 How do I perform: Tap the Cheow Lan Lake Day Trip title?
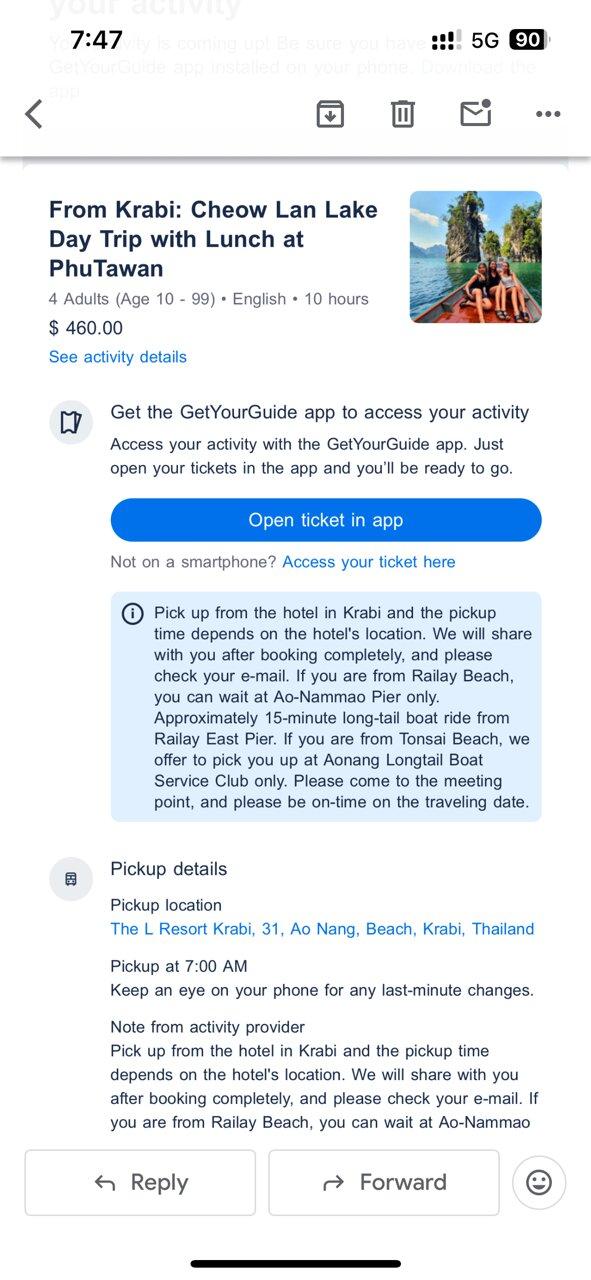click(213, 239)
